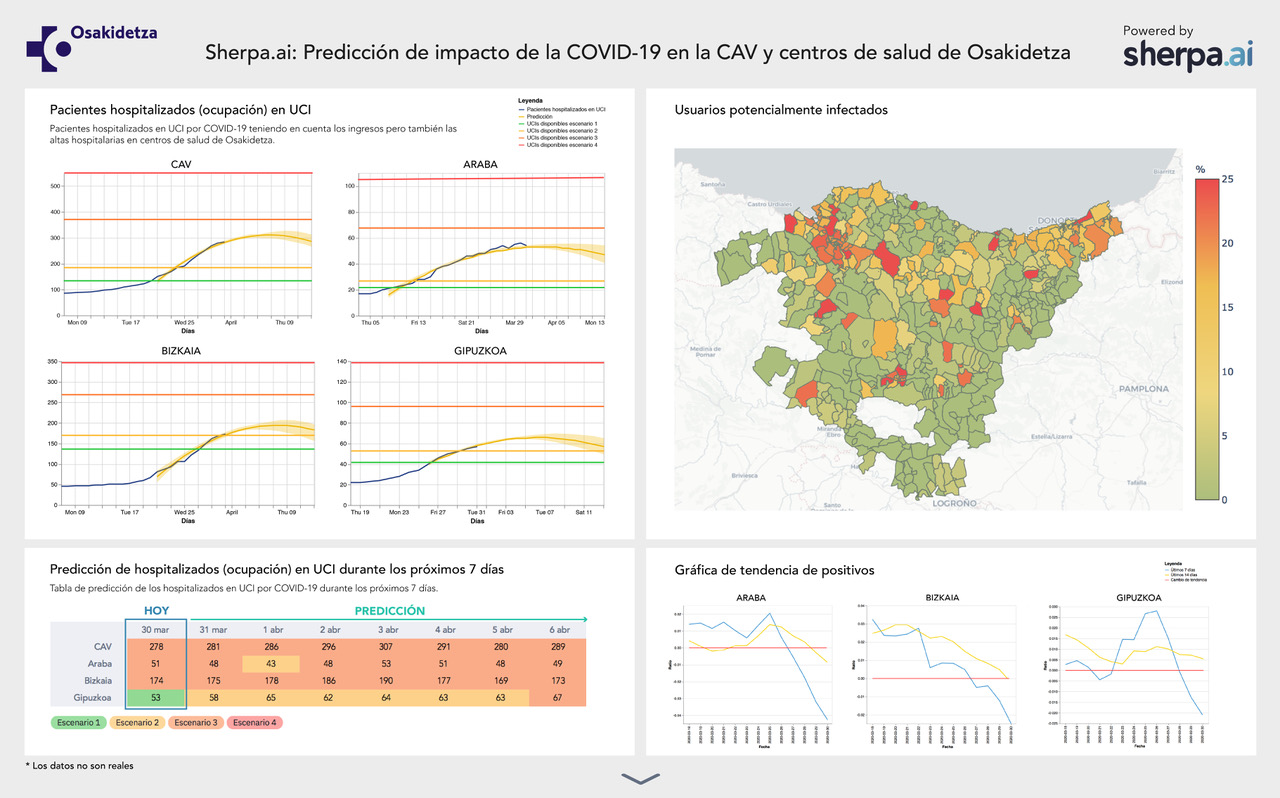Expand the page with the bottom chevron
This screenshot has height=798, width=1280.
pos(639,778)
